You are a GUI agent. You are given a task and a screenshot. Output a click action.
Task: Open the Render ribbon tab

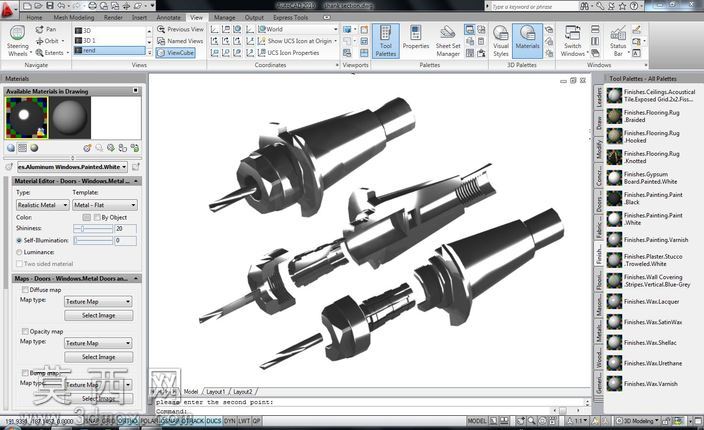(x=113, y=18)
